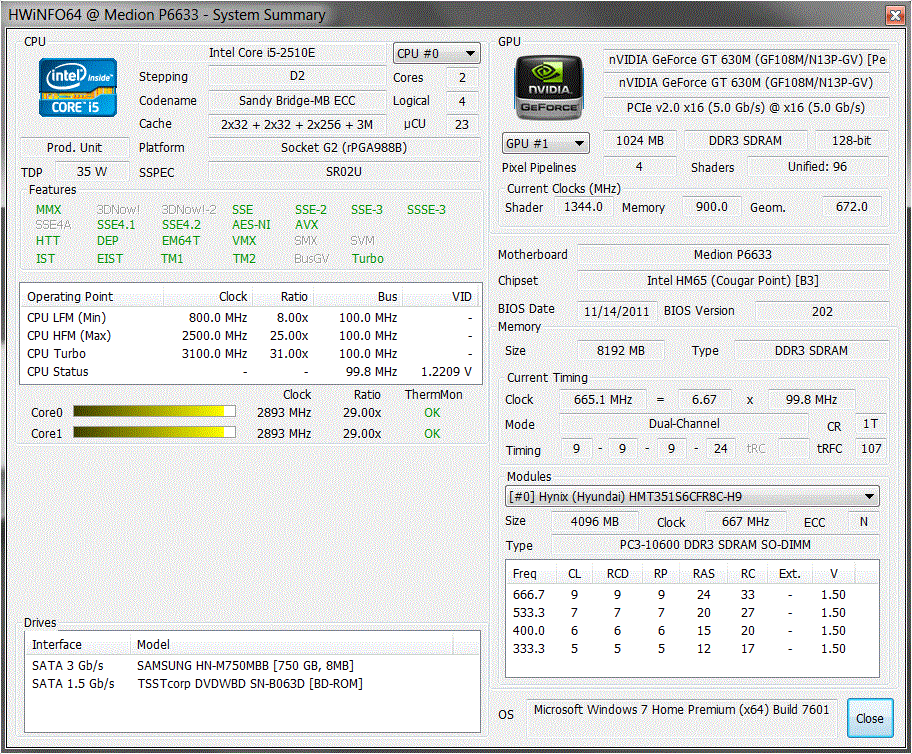
Task: Select the 400.0 frequency timing row
Action: 692,631
